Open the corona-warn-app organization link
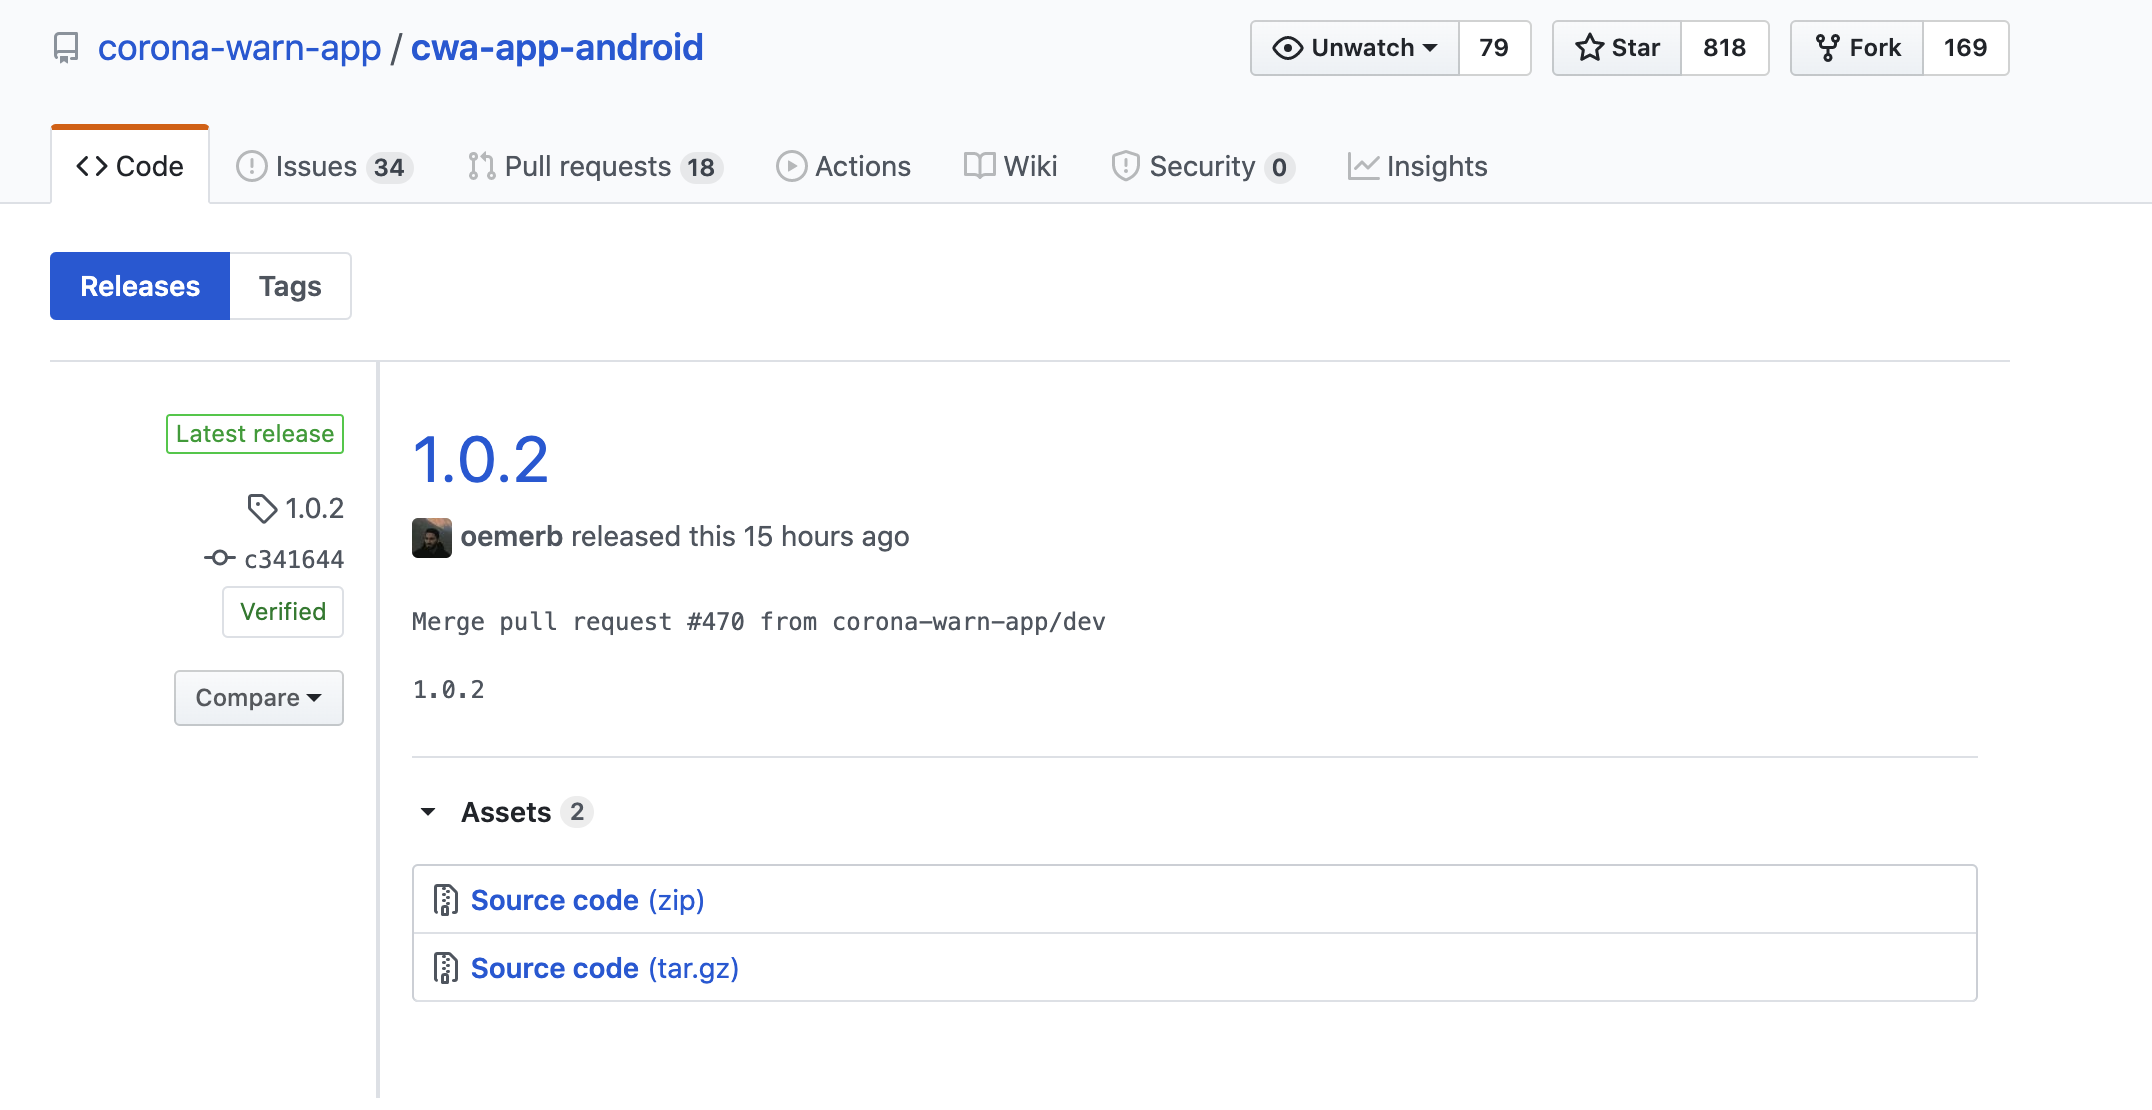 pyautogui.click(x=239, y=46)
